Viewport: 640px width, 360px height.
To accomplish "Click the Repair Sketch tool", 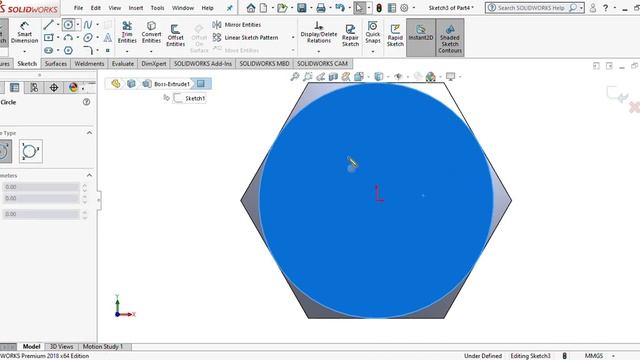I will pos(350,35).
